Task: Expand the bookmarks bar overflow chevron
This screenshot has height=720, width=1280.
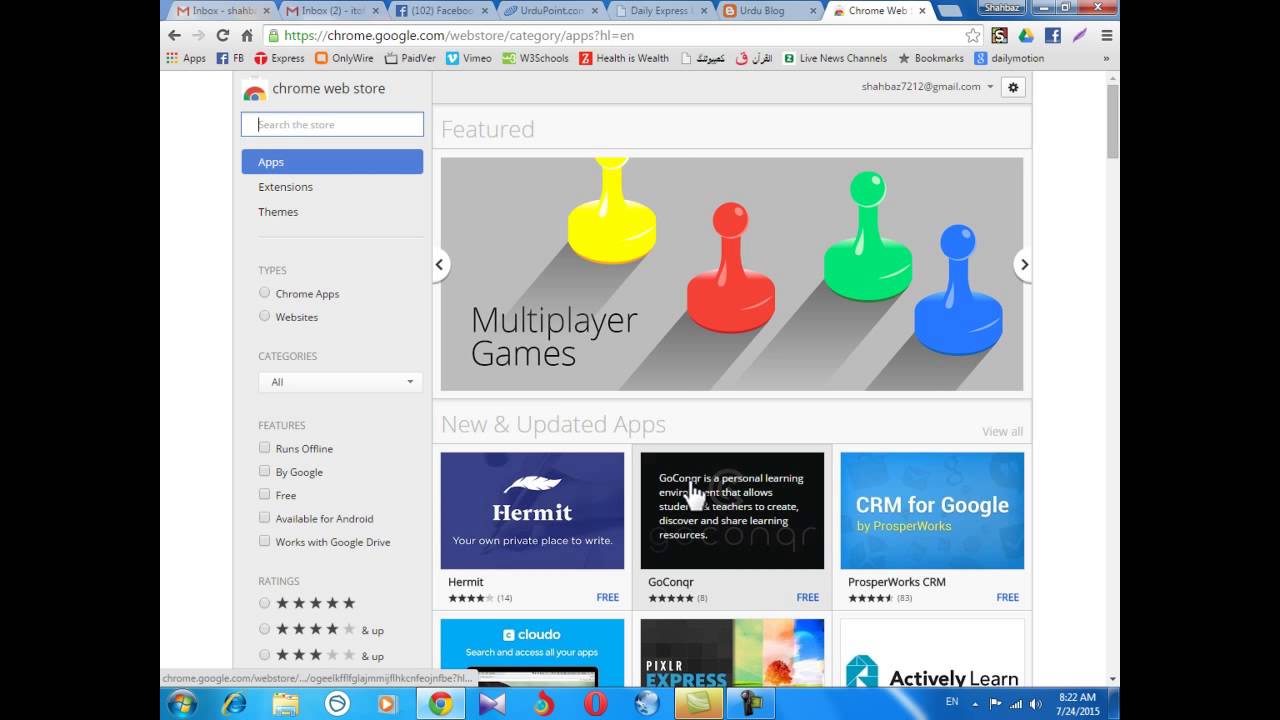Action: click(x=1106, y=58)
